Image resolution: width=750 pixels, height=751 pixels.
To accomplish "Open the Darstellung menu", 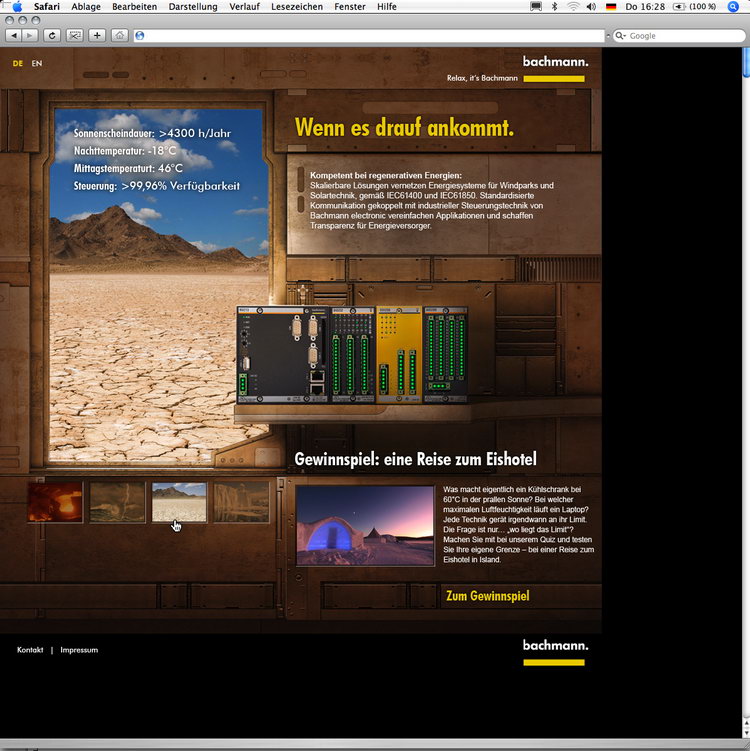I will point(193,7).
